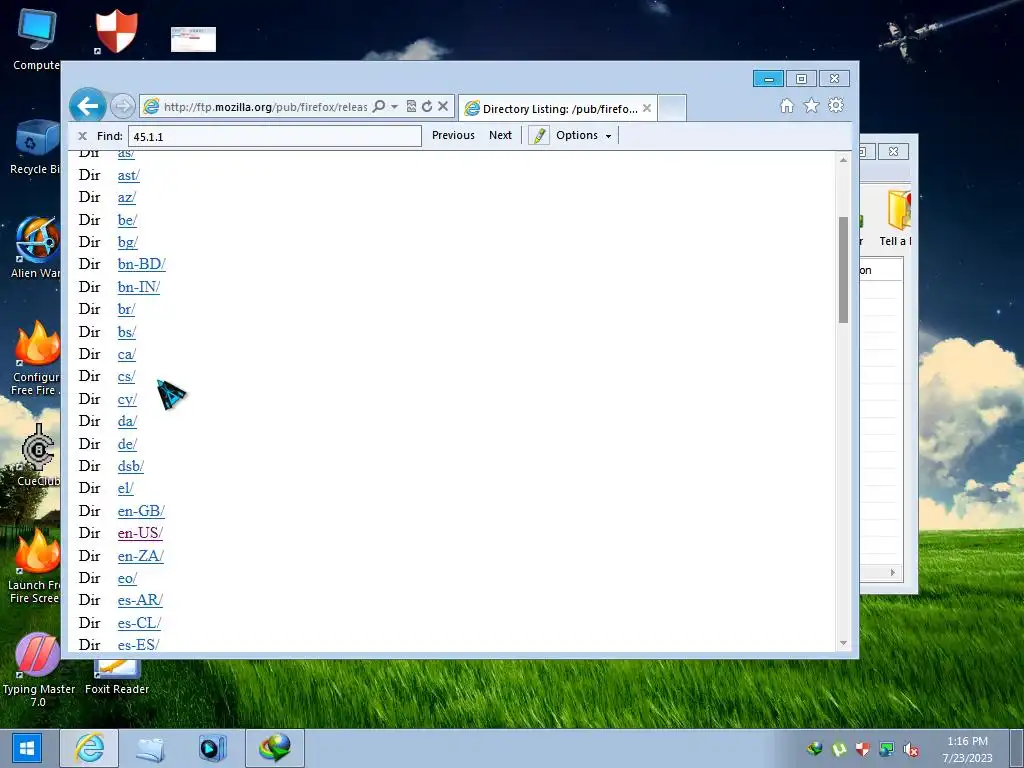The height and width of the screenshot is (768, 1024).
Task: Click the Find text field containing 45.1.1
Action: coord(275,136)
